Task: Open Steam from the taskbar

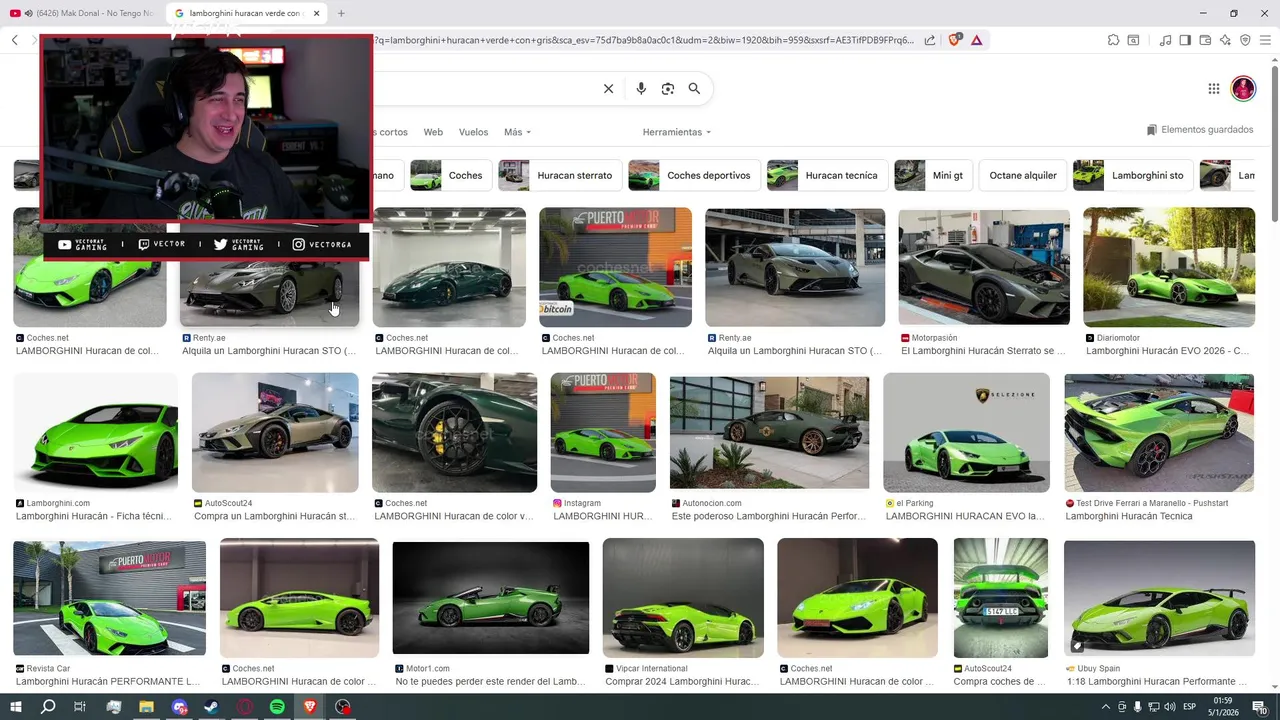Action: [x=211, y=707]
